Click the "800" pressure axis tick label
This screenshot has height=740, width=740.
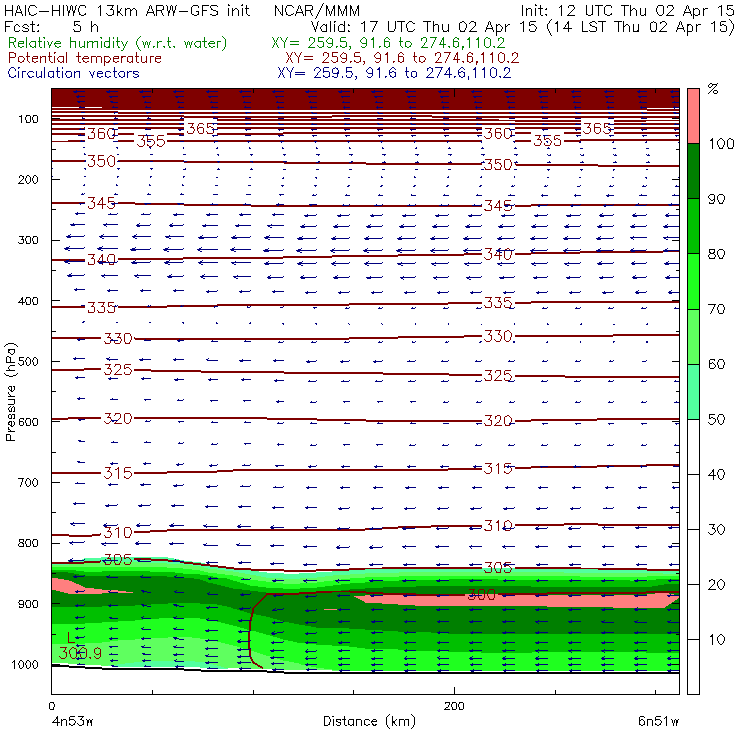[x=28, y=543]
